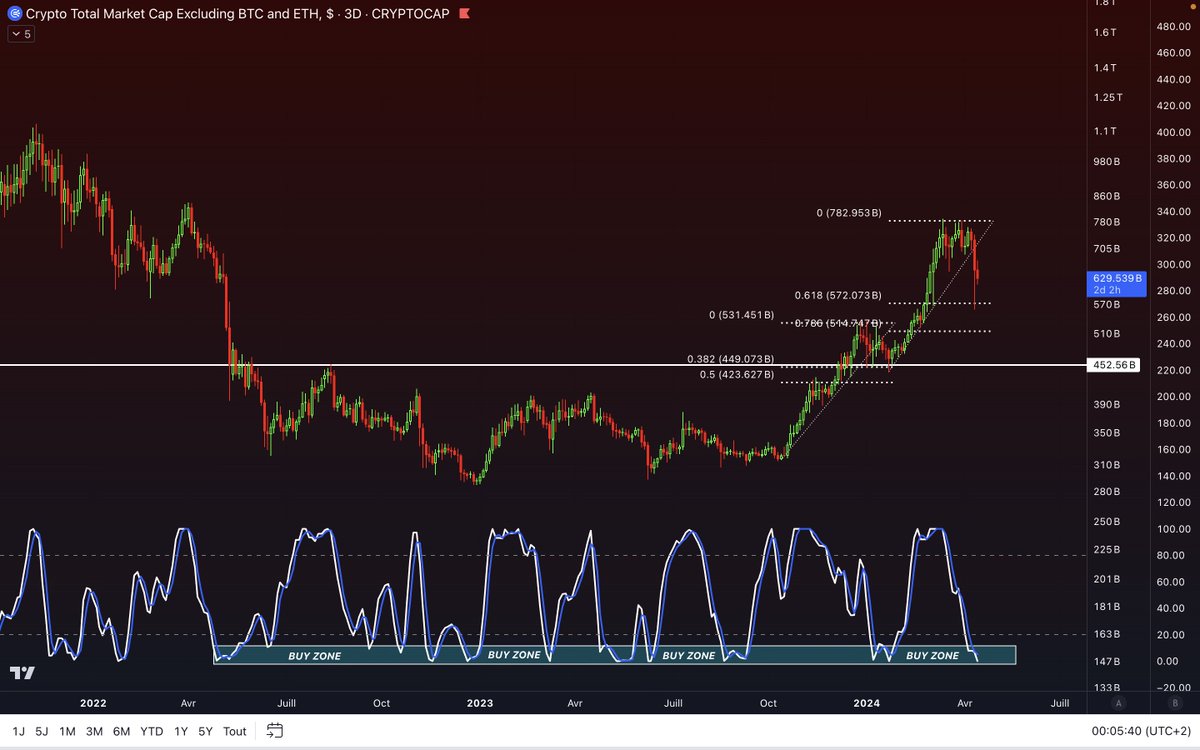Click the horizontal line price label 452.56 B
1200x750 pixels.
point(1115,365)
